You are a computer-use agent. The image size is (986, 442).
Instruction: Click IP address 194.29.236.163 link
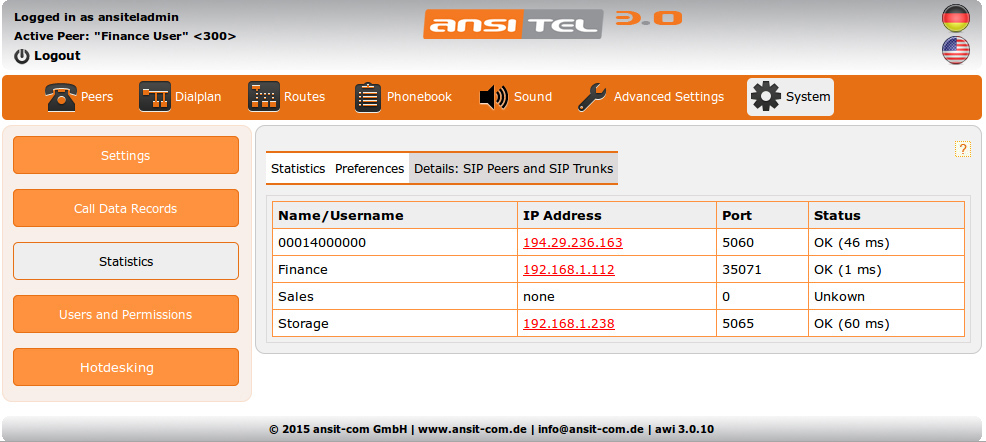(572, 243)
